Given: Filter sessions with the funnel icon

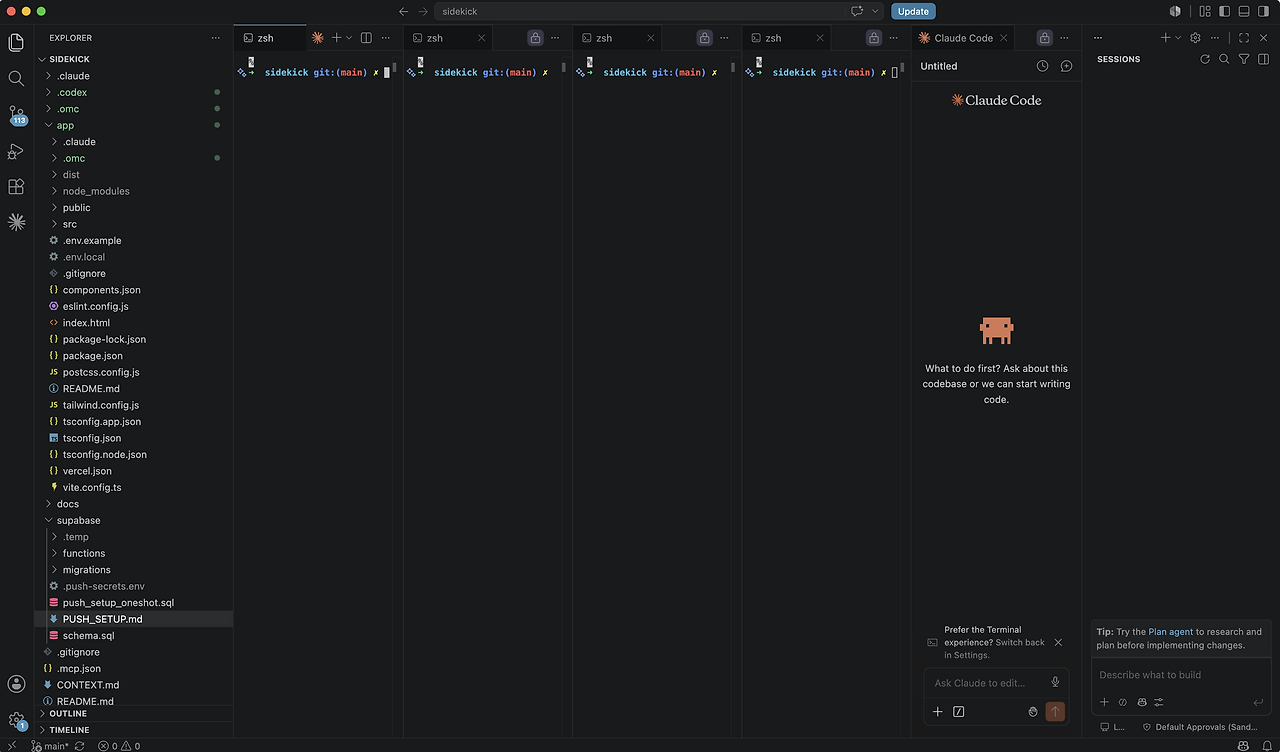Looking at the screenshot, I should point(1244,59).
